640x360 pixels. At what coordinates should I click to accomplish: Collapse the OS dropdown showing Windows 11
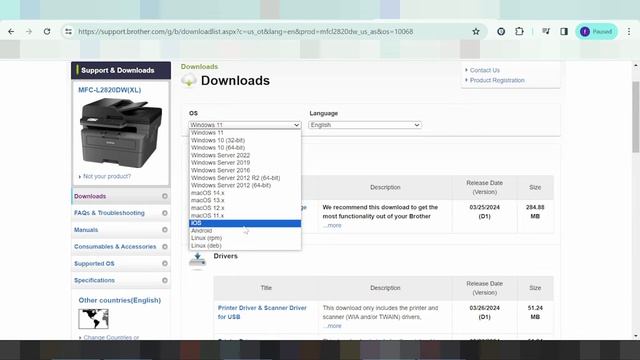(245, 125)
